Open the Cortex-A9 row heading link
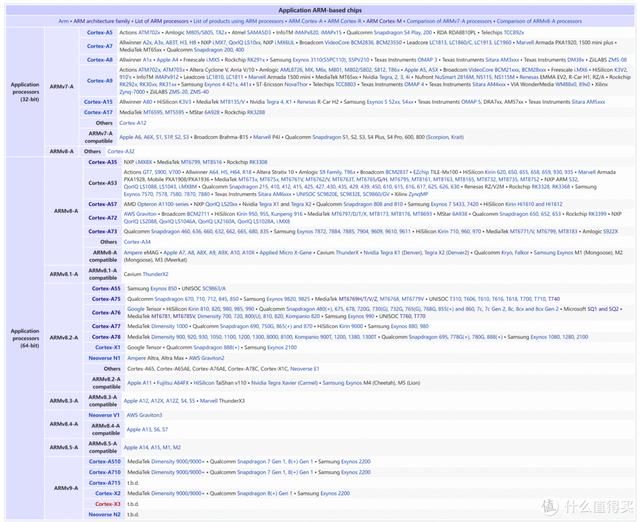This screenshot has height=522, width=640. (x=100, y=80)
